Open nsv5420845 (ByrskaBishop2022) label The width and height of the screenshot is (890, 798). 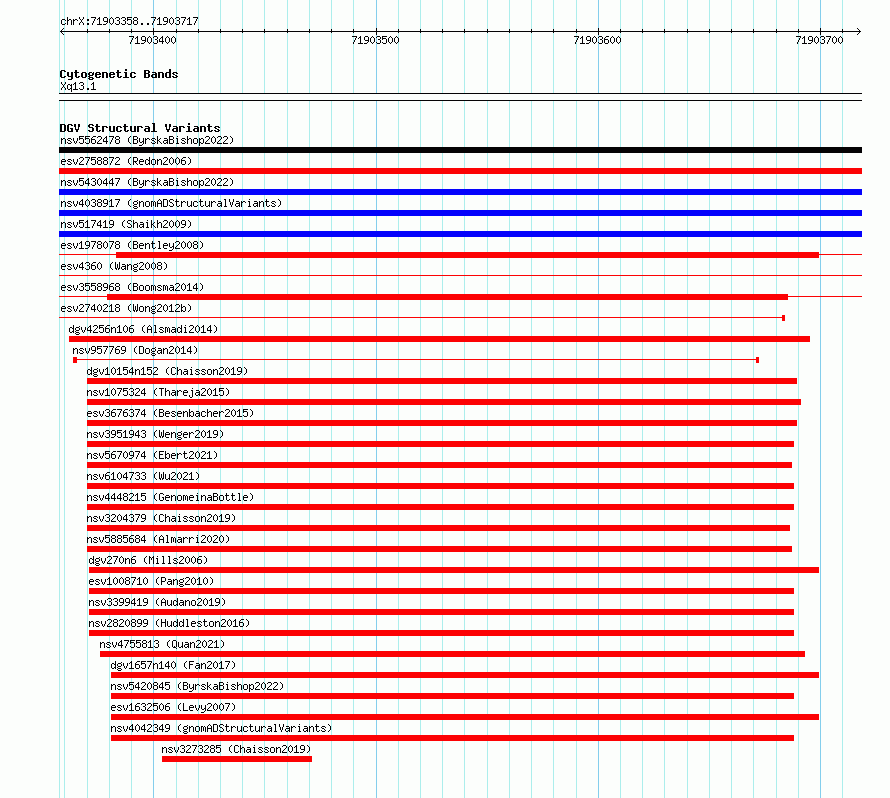tap(197, 686)
